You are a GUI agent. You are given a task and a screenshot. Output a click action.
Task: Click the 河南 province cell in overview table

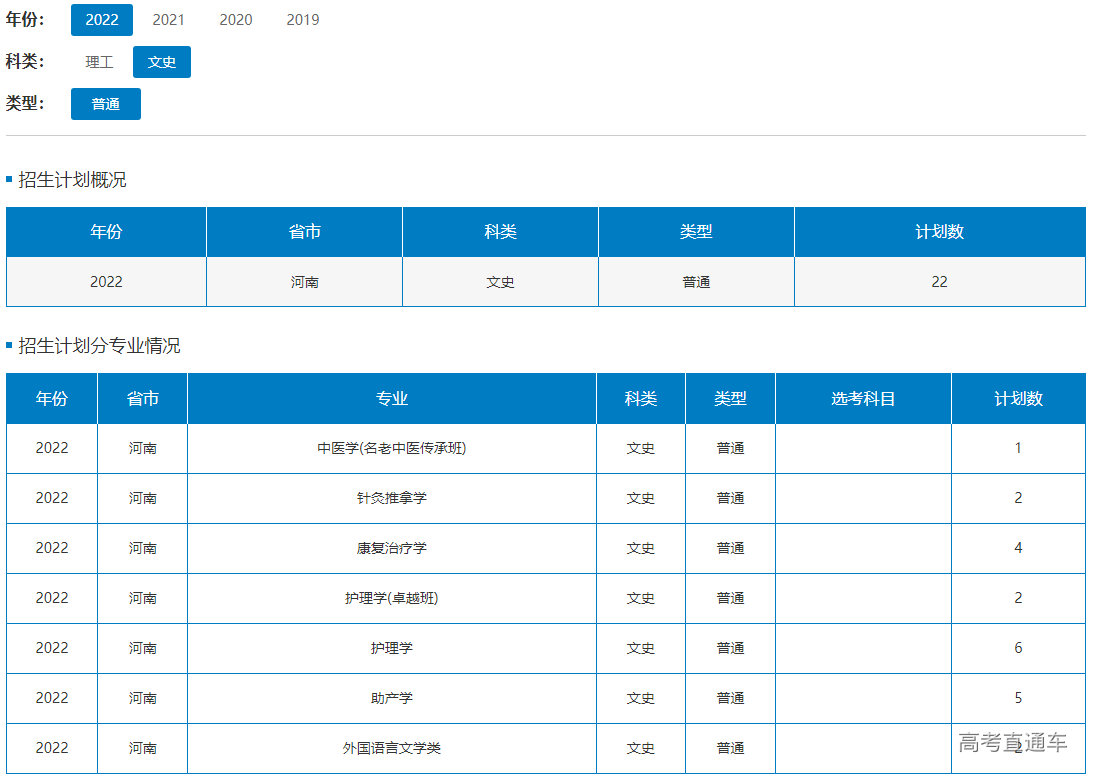click(x=304, y=282)
